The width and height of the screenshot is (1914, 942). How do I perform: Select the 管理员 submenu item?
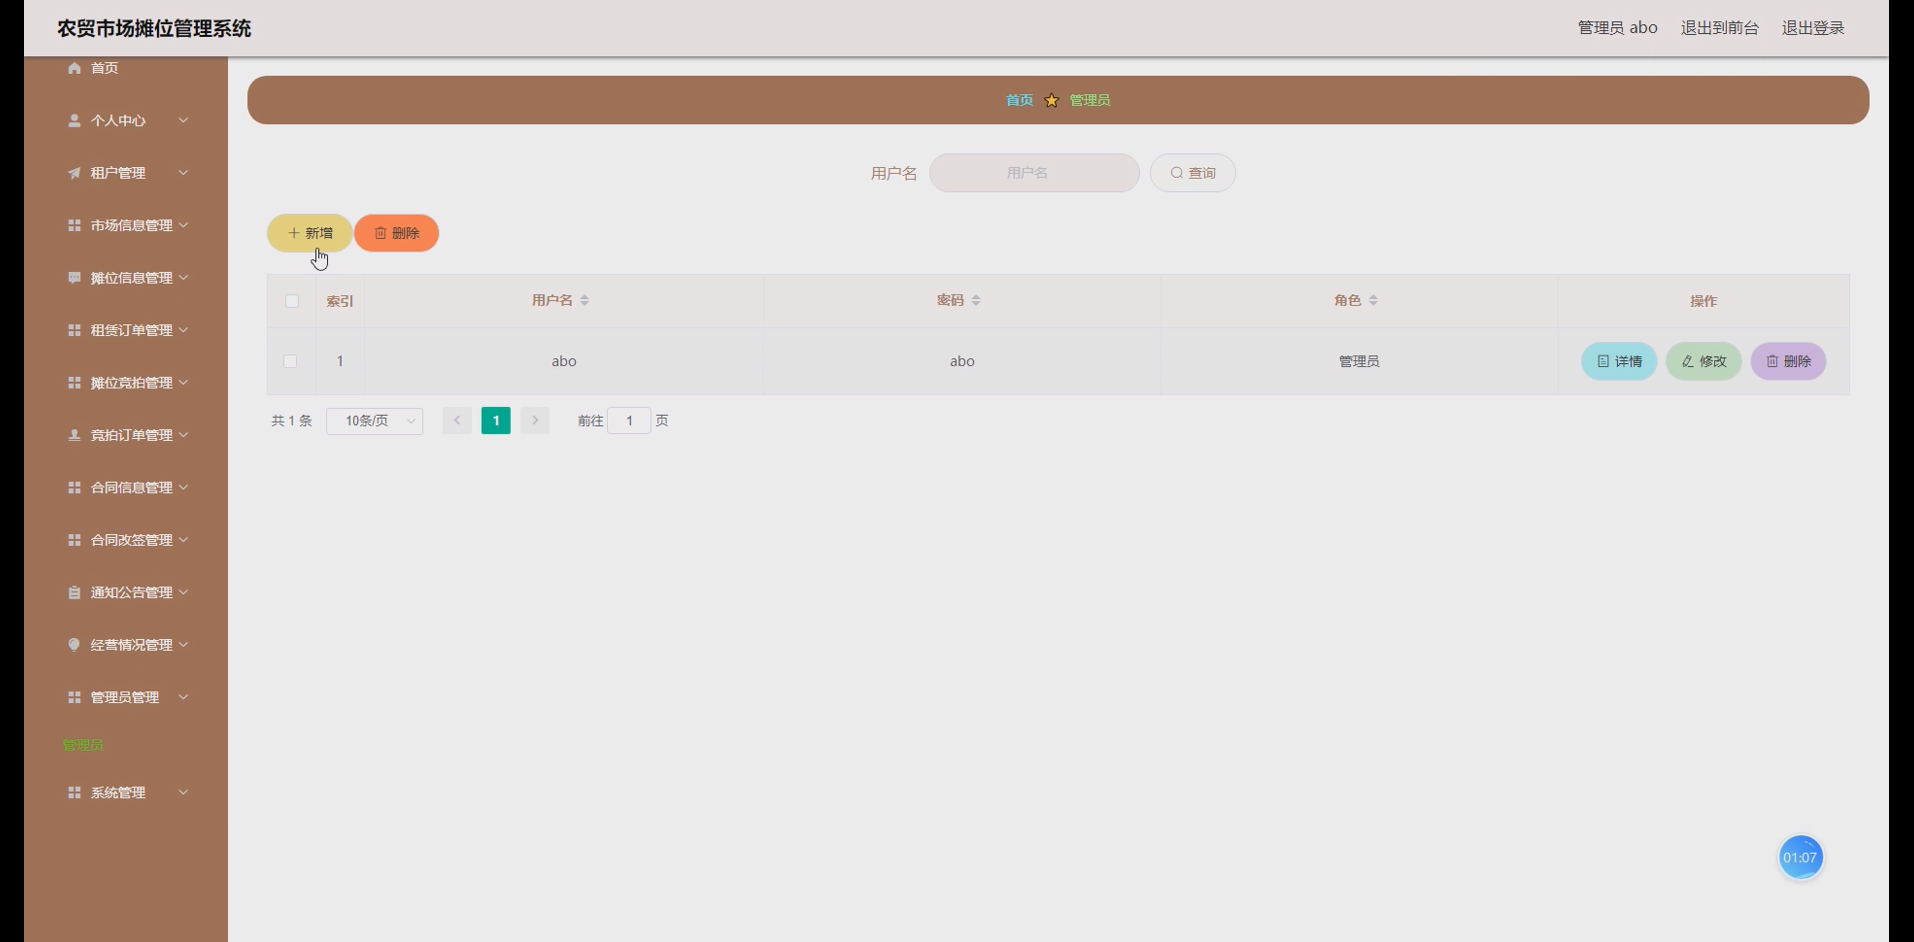pyautogui.click(x=83, y=745)
